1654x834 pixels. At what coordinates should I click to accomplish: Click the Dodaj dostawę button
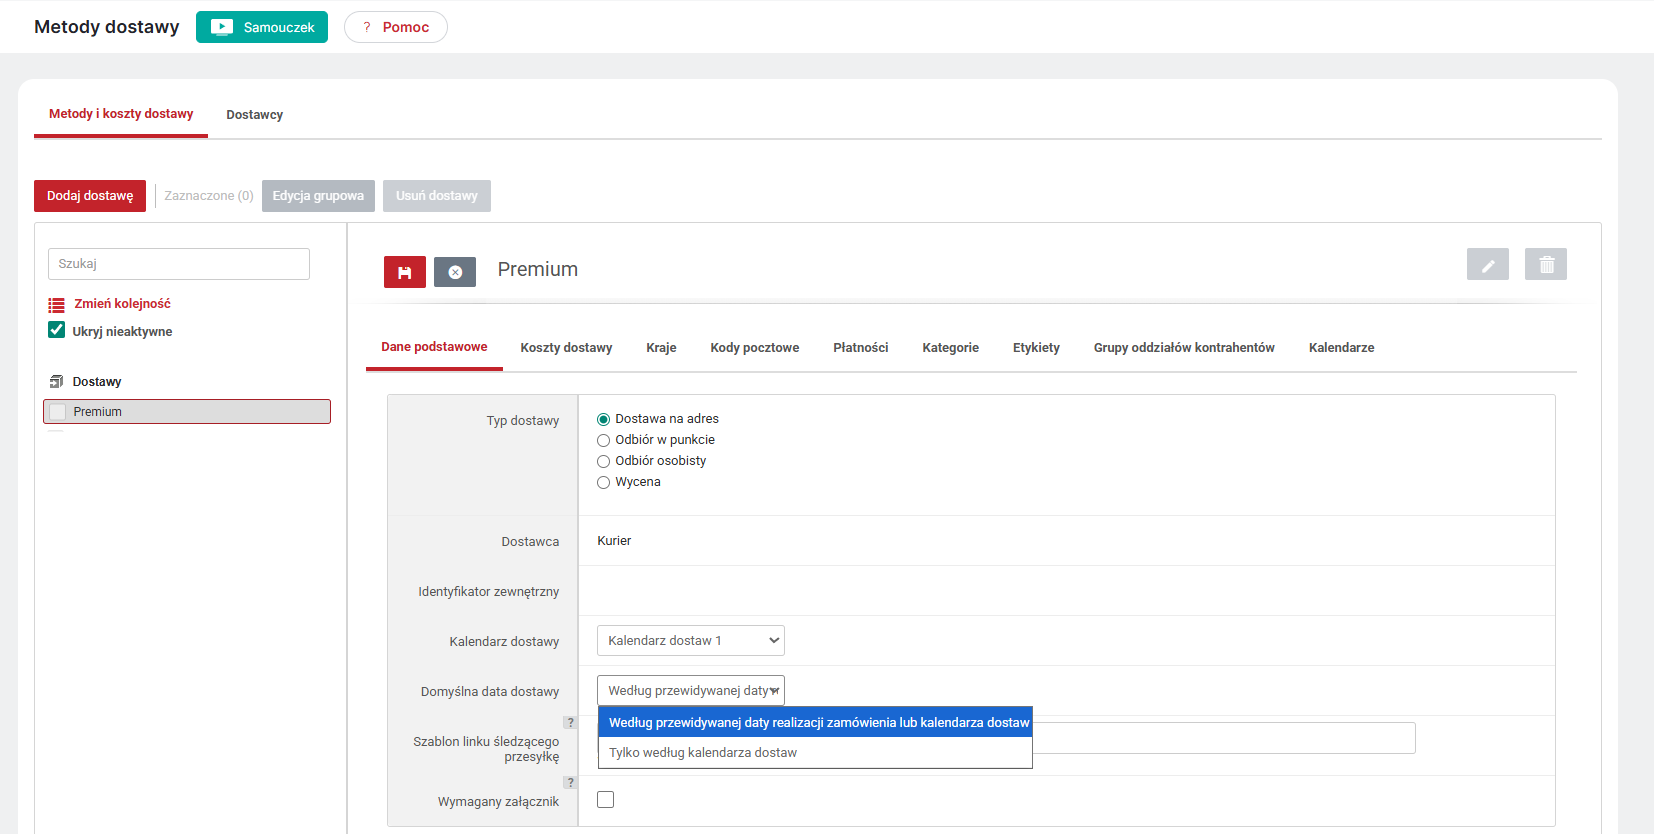90,196
